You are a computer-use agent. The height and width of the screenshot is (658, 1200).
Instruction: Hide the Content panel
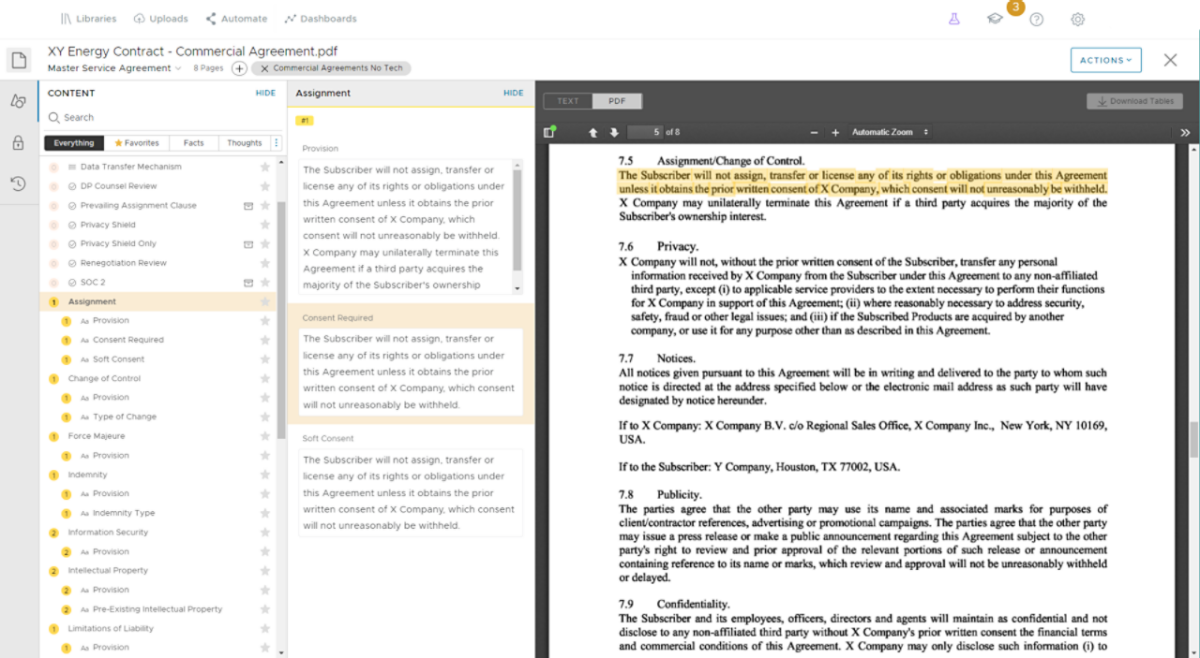265,93
